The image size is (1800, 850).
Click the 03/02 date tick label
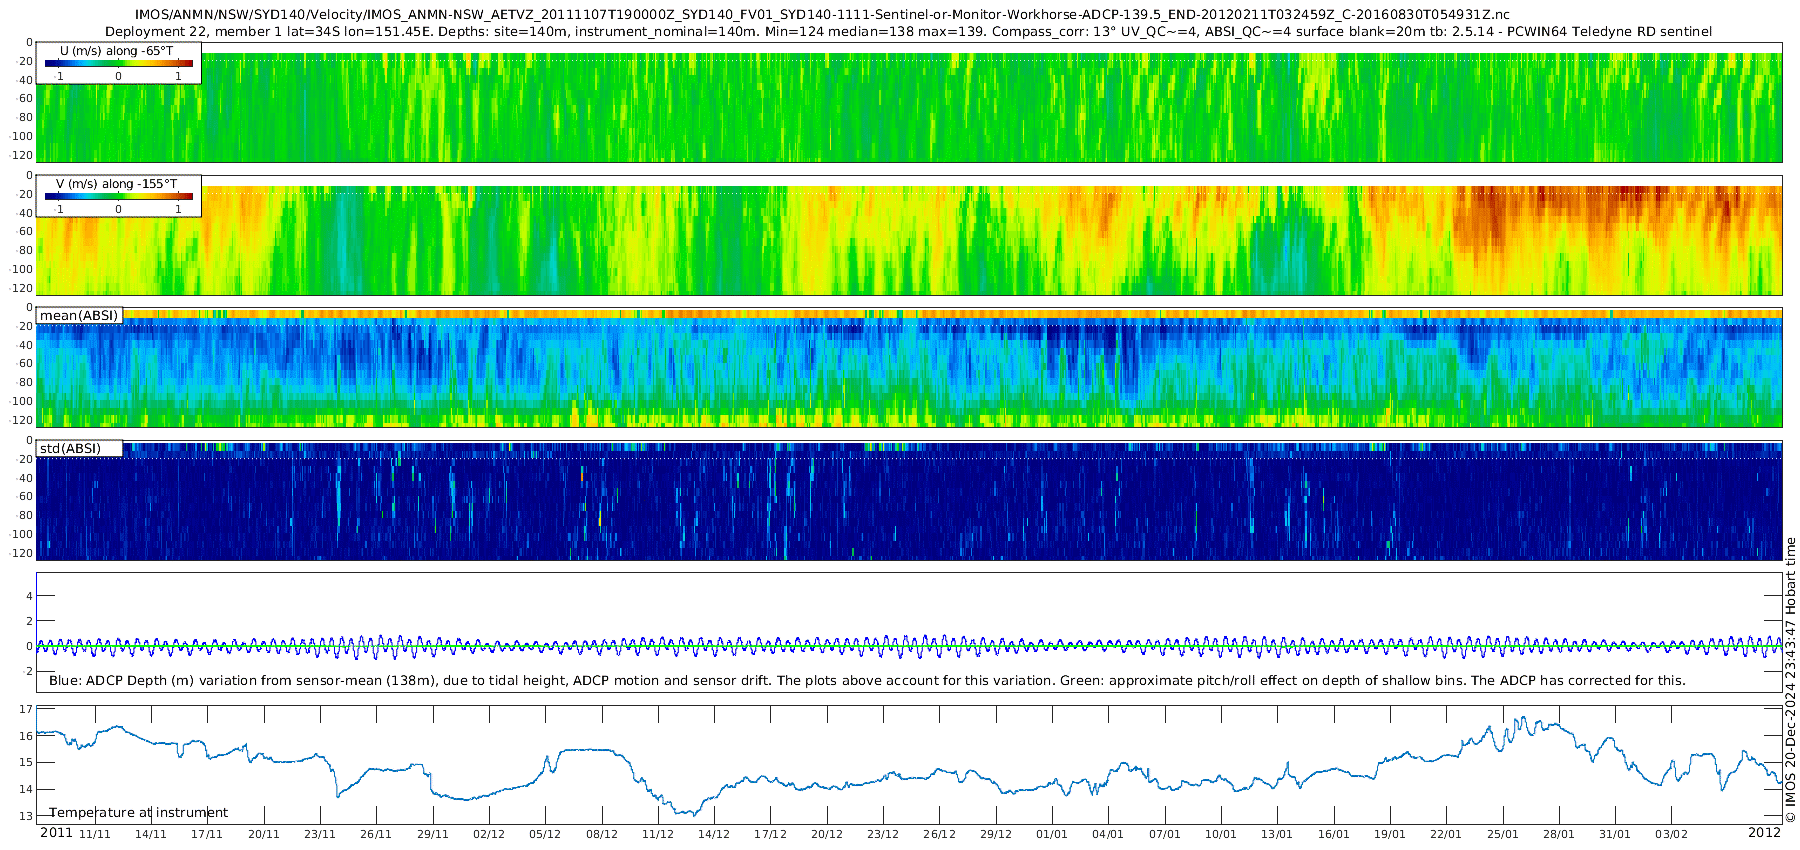1671,834
